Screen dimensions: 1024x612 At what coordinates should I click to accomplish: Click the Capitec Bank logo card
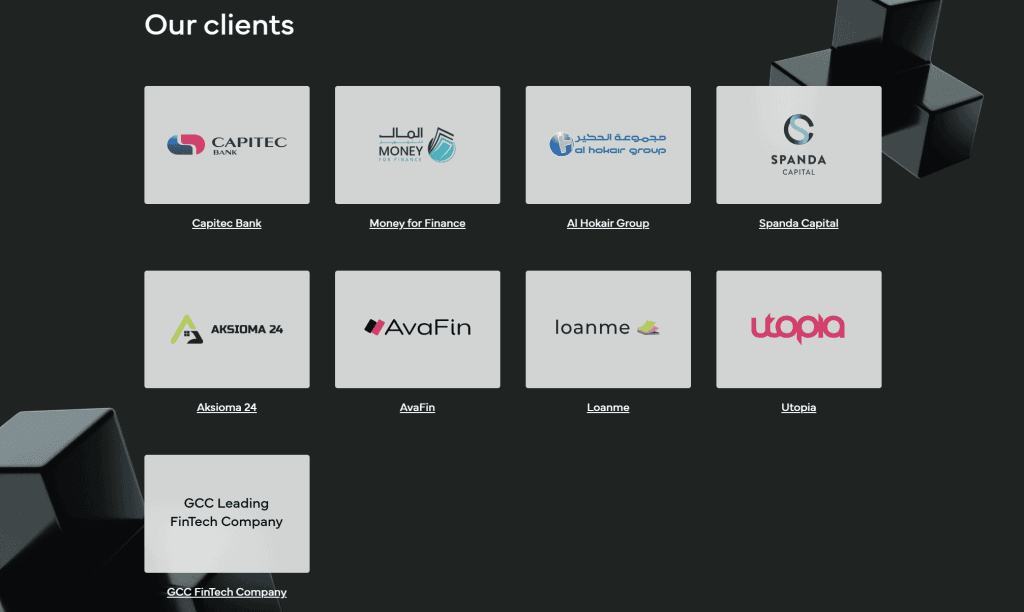[x=227, y=145]
